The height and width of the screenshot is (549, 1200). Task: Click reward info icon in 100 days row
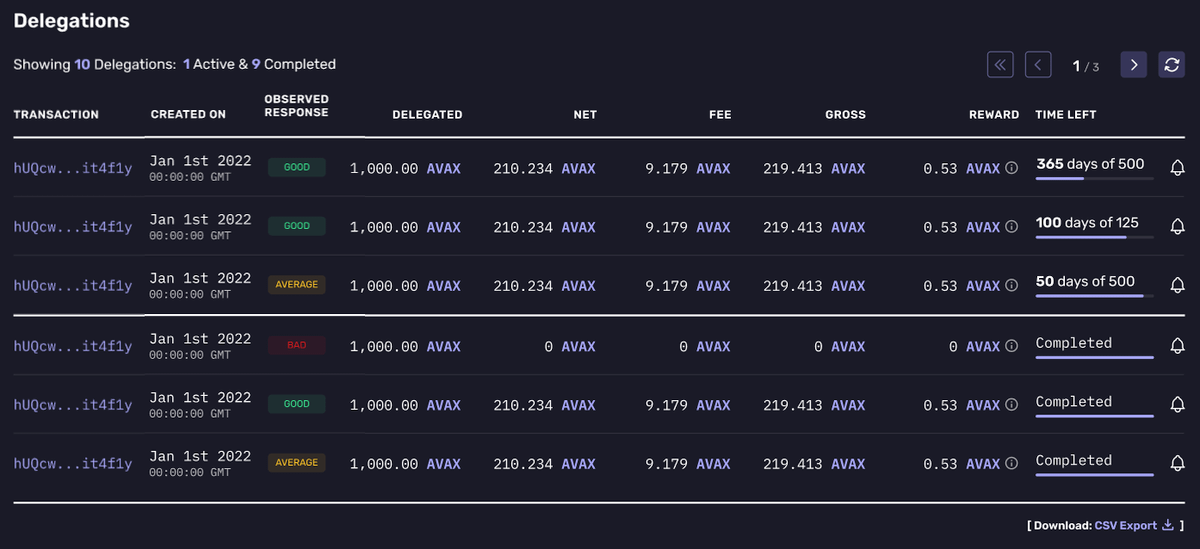tap(1011, 228)
